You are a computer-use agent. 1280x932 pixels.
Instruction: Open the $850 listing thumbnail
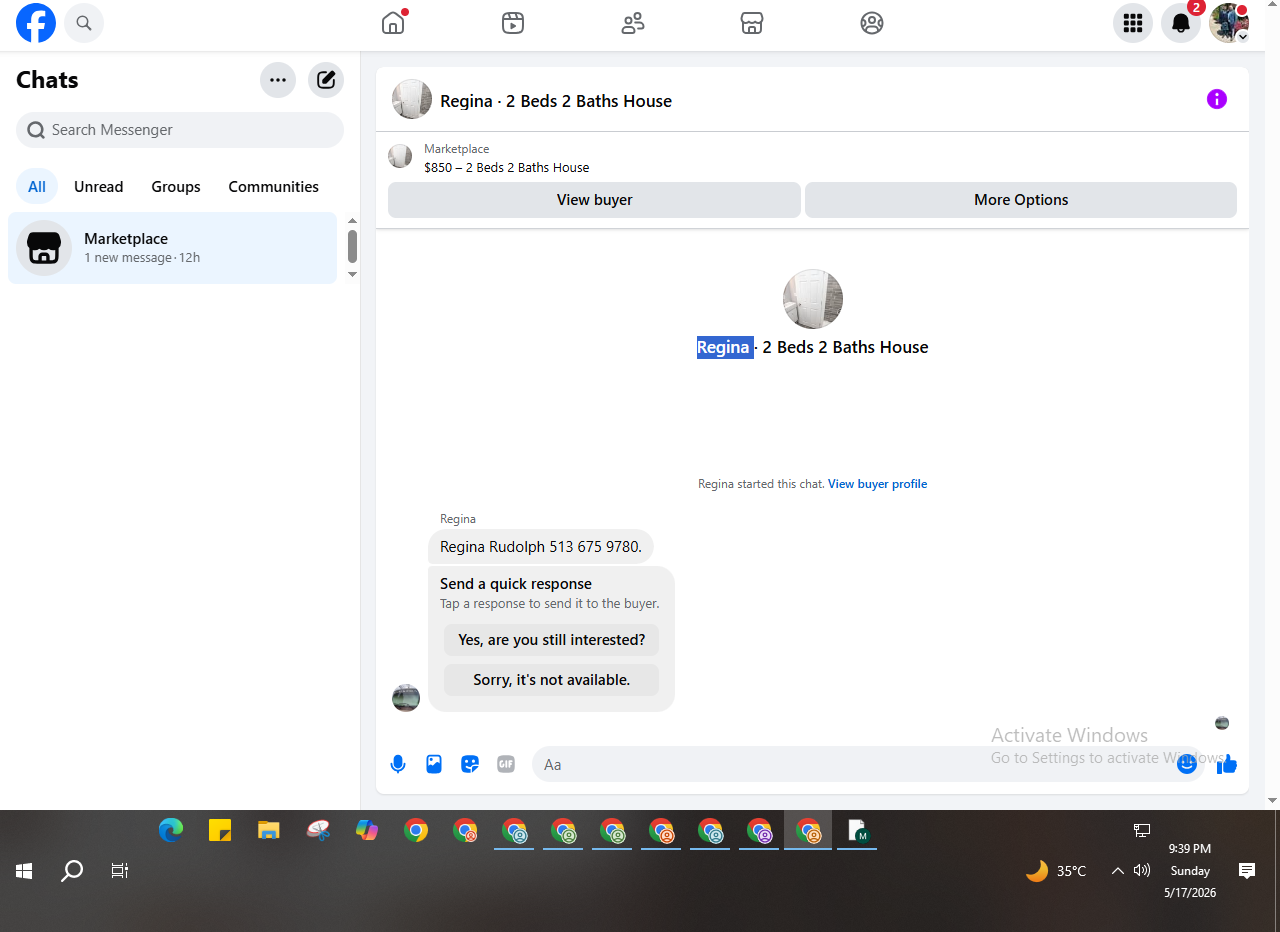click(400, 156)
